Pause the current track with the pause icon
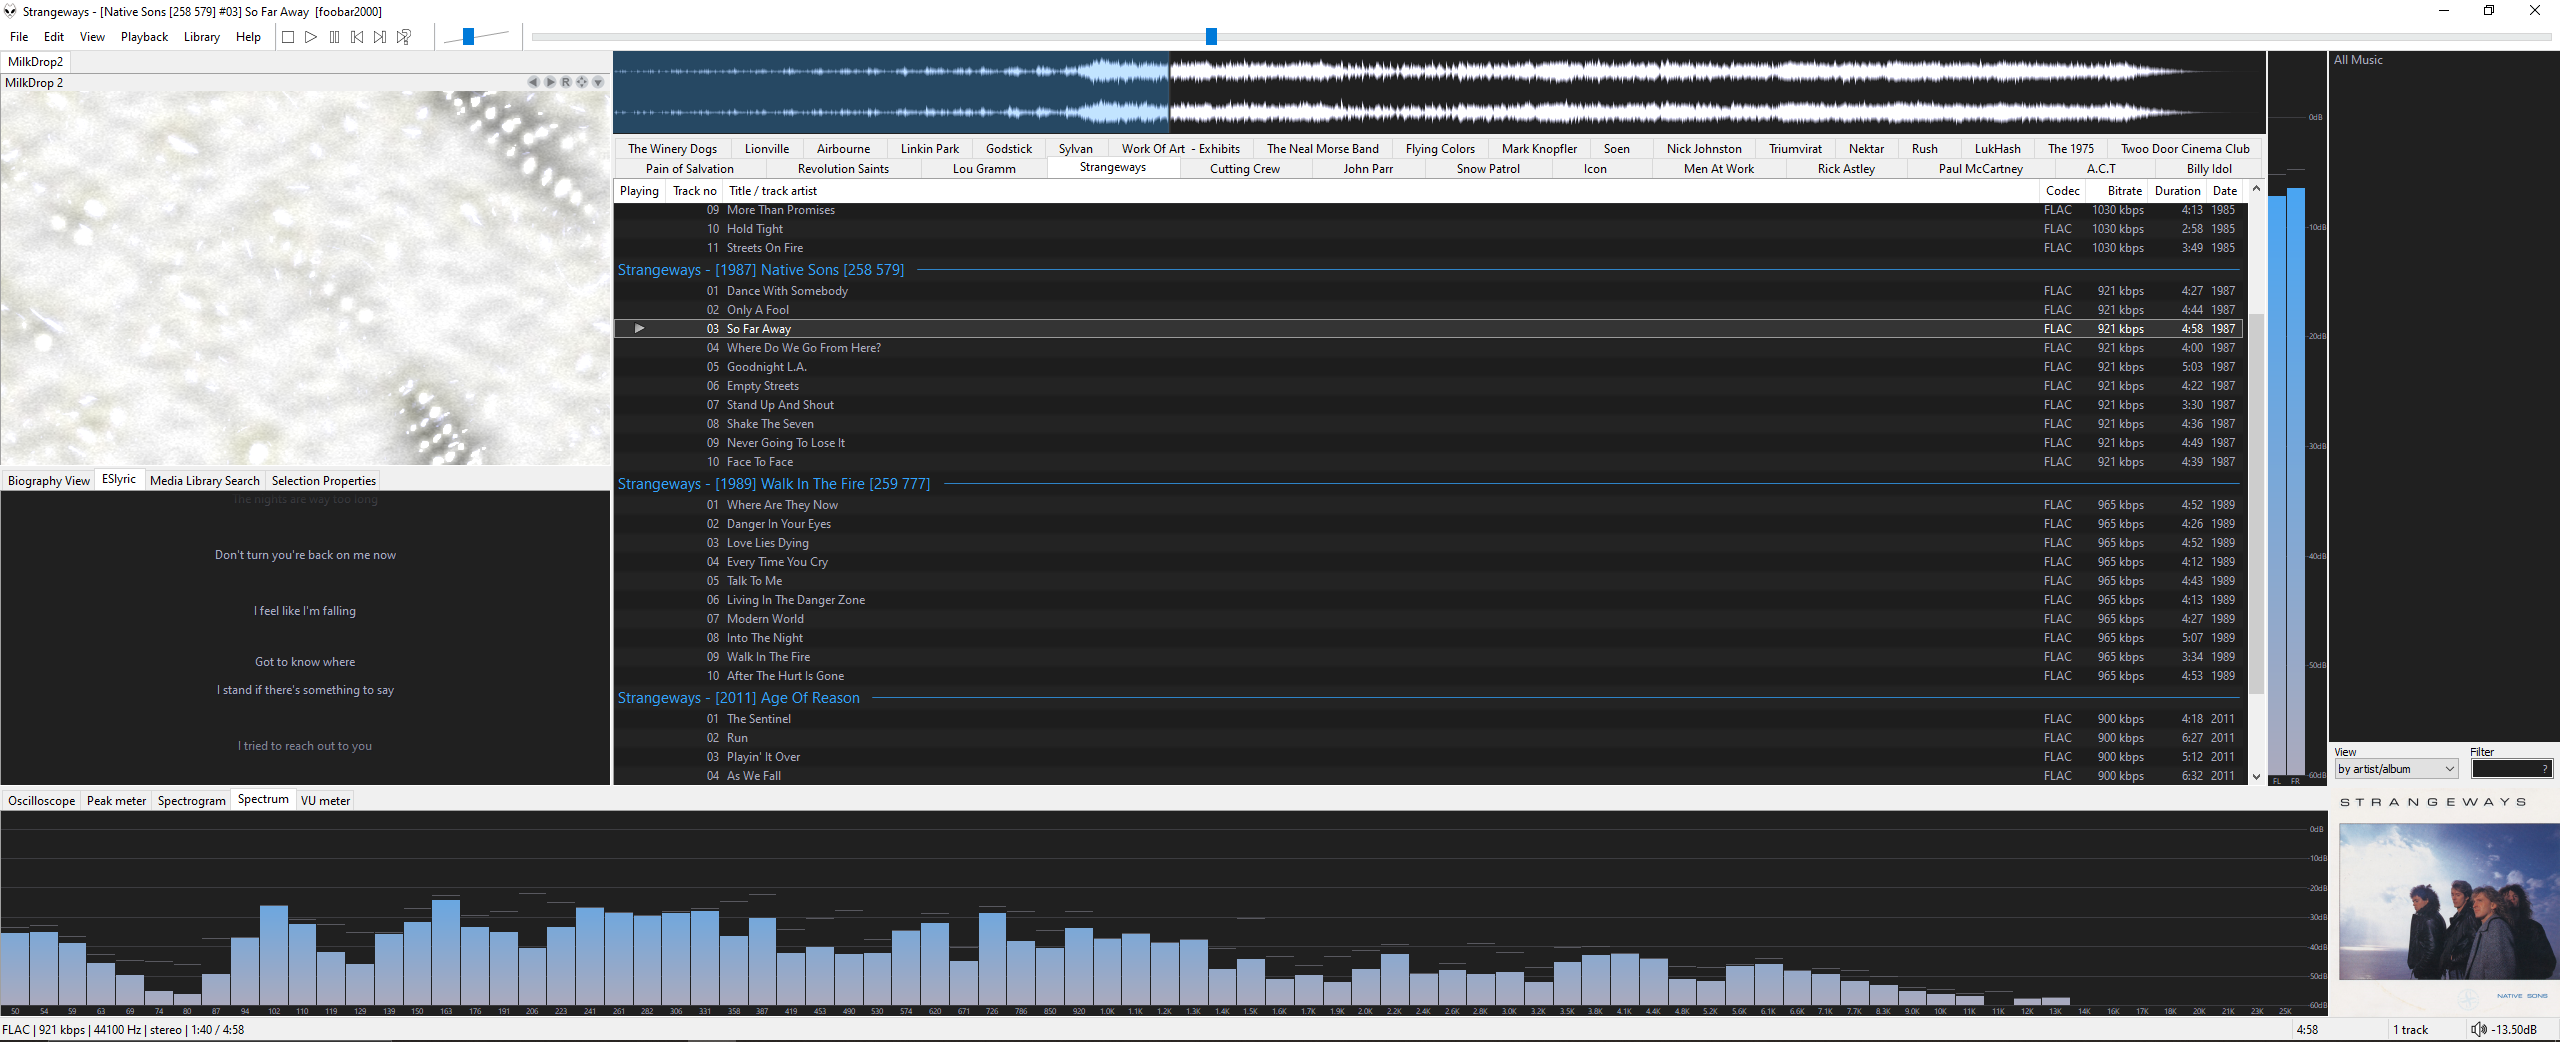 334,37
